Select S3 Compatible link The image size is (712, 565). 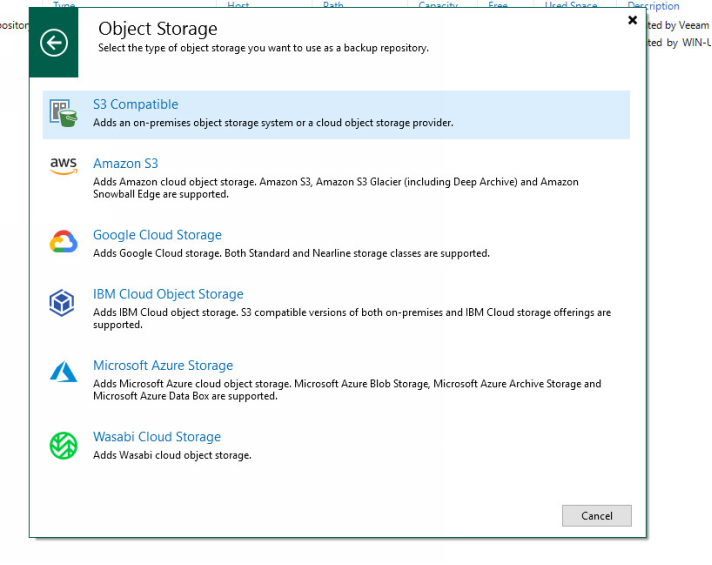[135, 104]
